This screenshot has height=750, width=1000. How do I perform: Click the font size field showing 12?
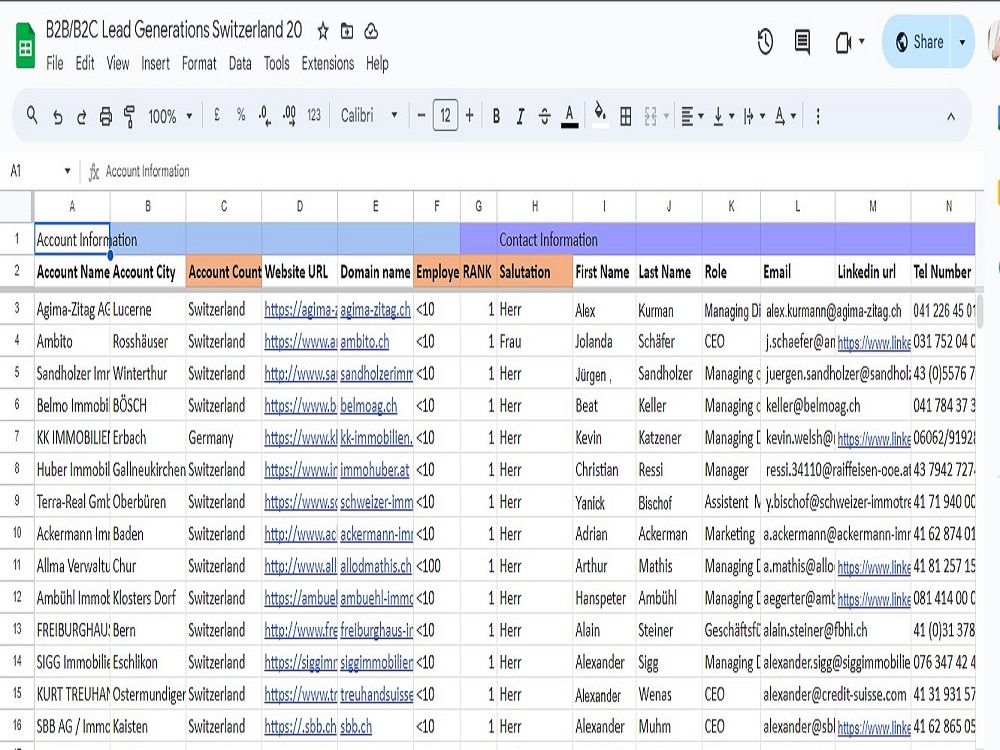click(445, 115)
